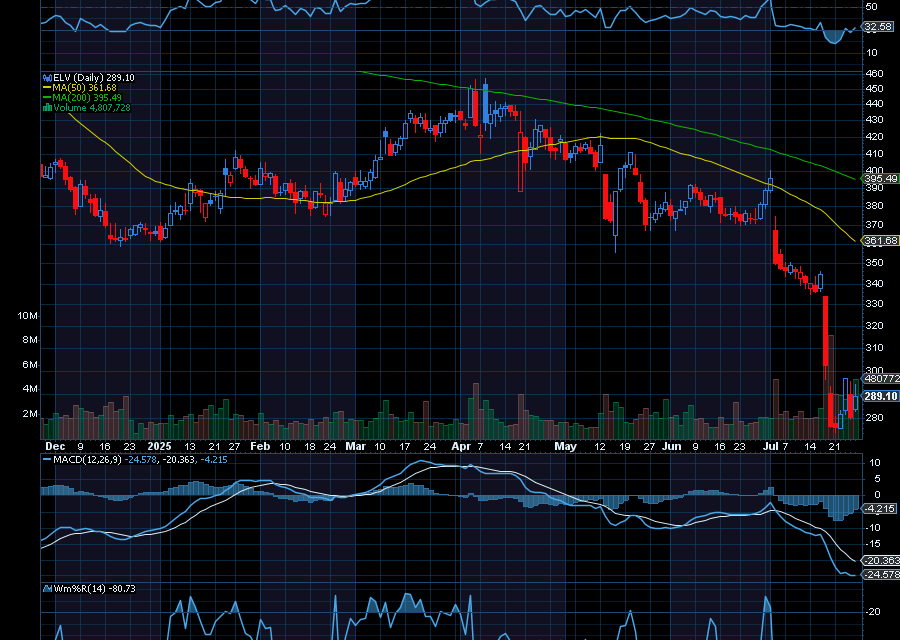Click the 8M volume axis label

pyautogui.click(x=30, y=340)
